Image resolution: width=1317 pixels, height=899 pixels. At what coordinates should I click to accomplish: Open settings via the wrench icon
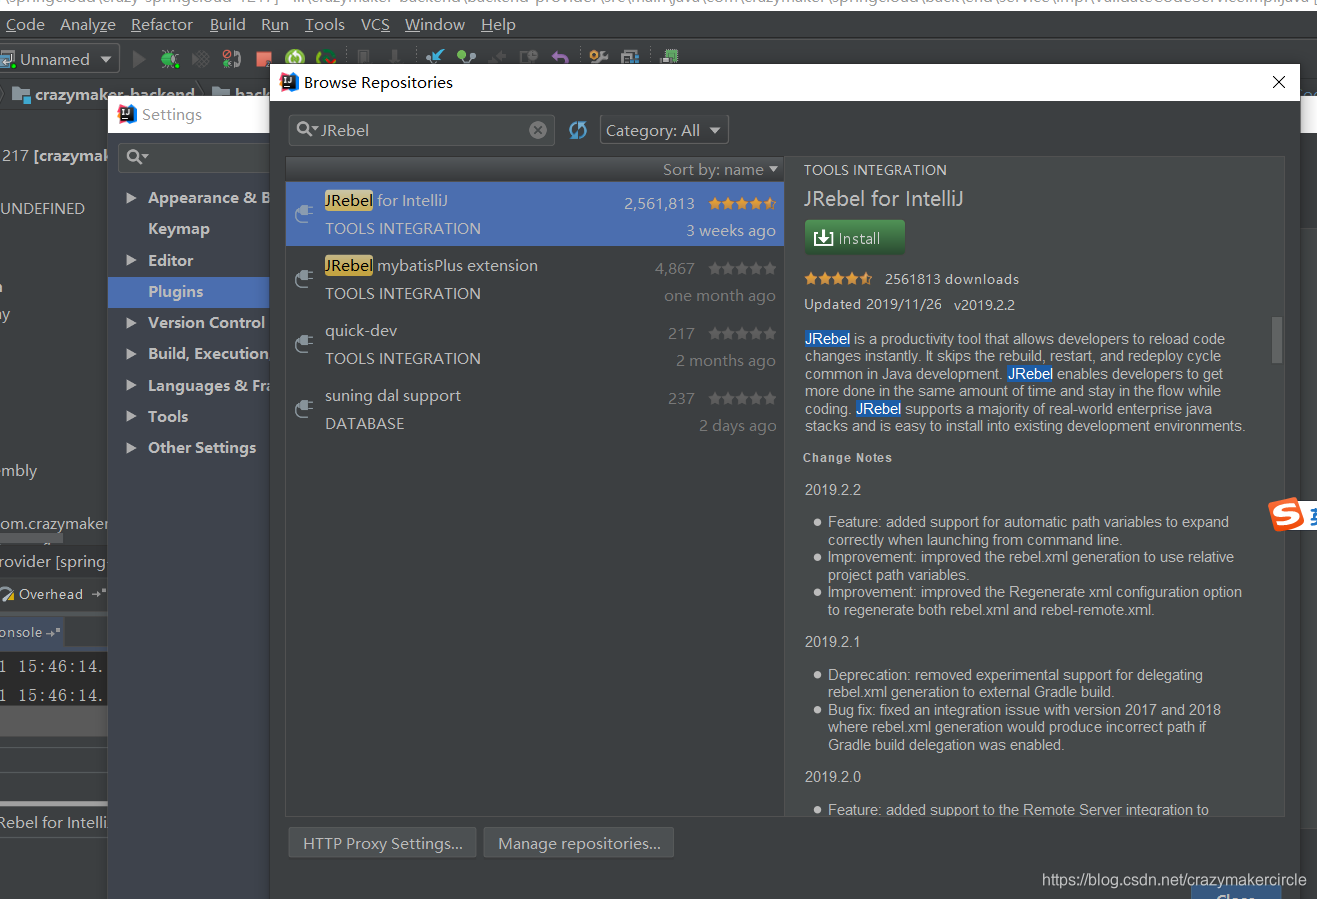[598, 59]
